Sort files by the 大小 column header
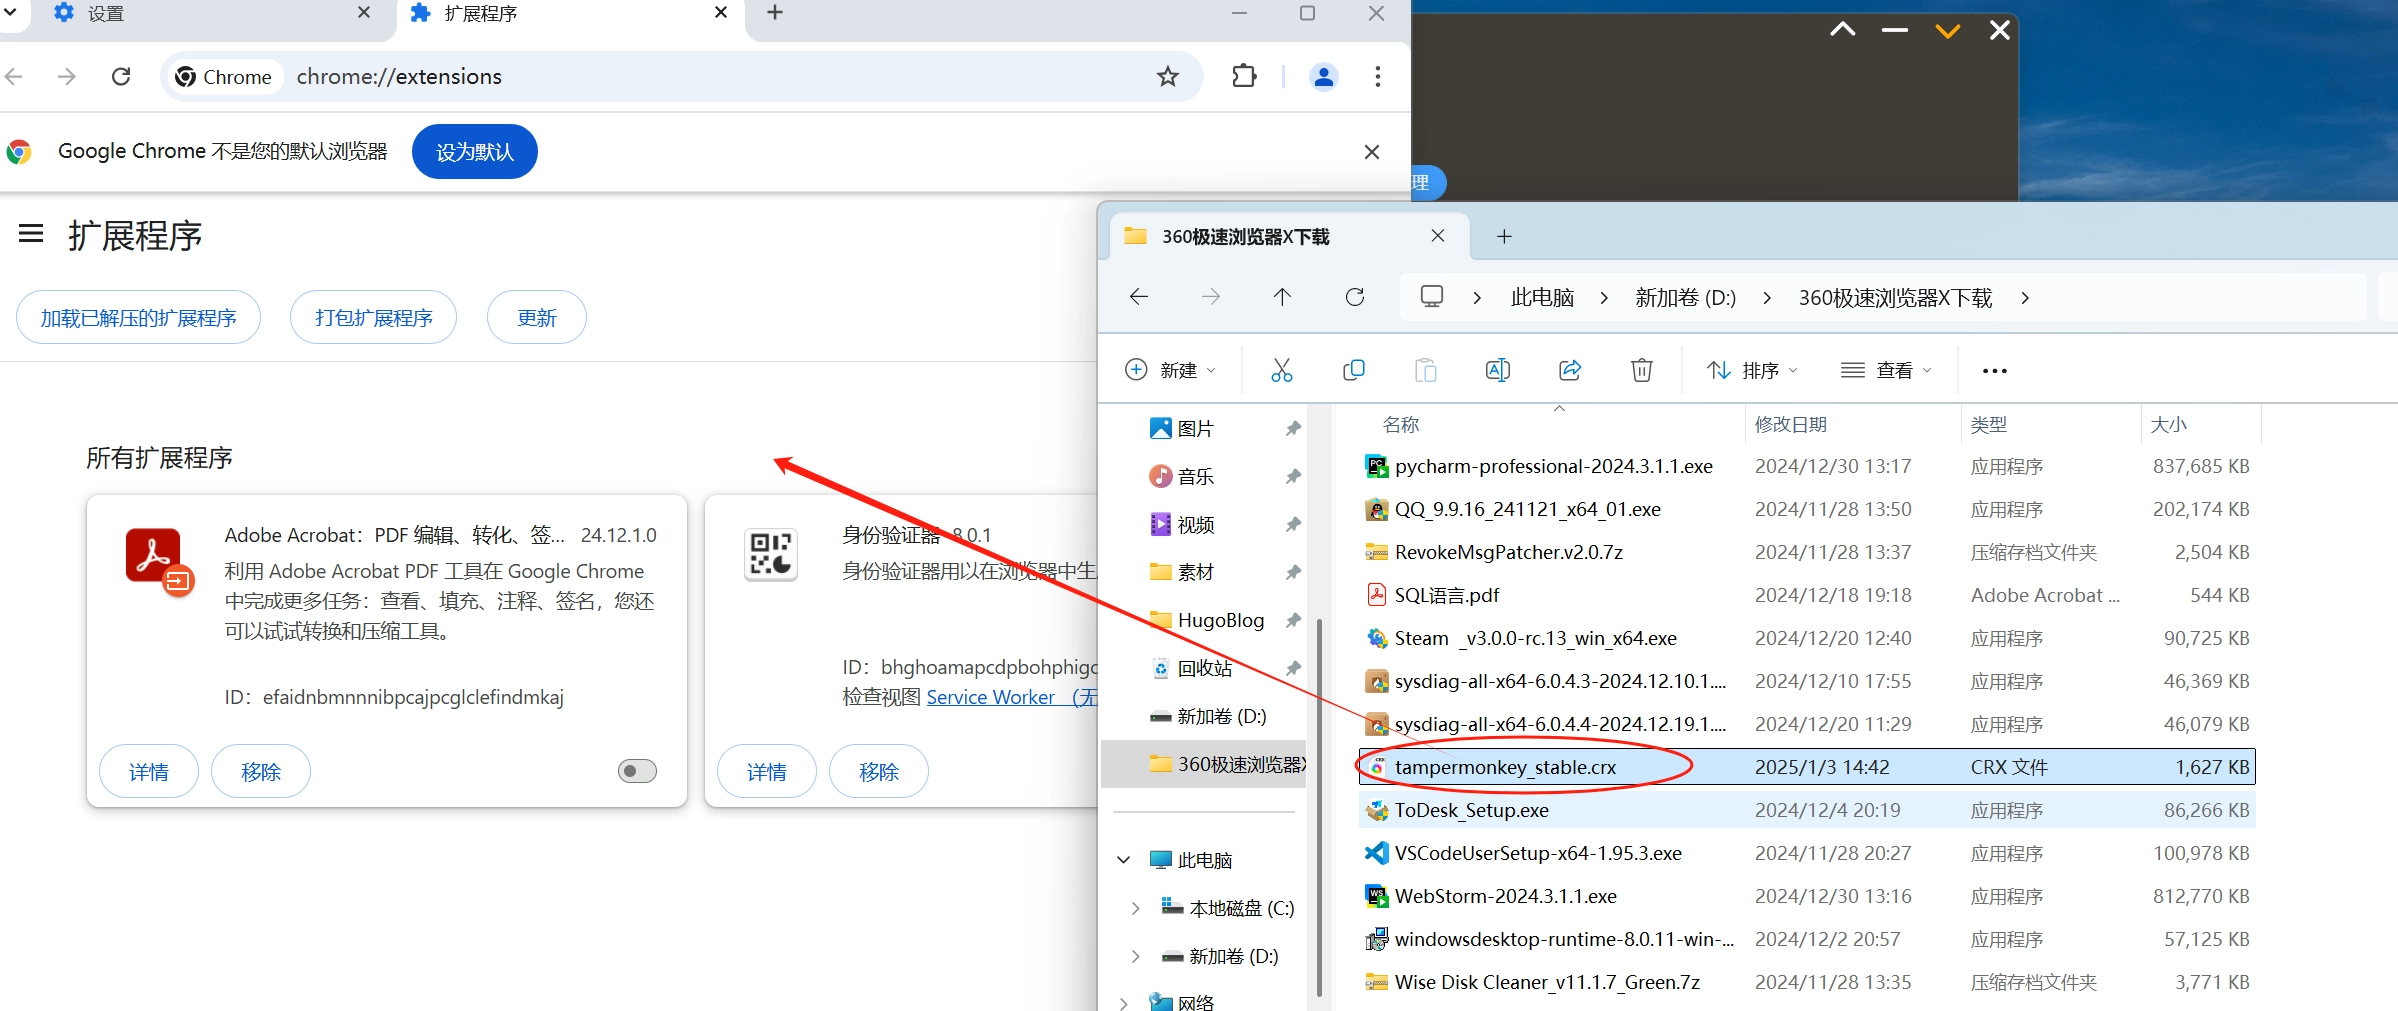 pyautogui.click(x=2168, y=425)
